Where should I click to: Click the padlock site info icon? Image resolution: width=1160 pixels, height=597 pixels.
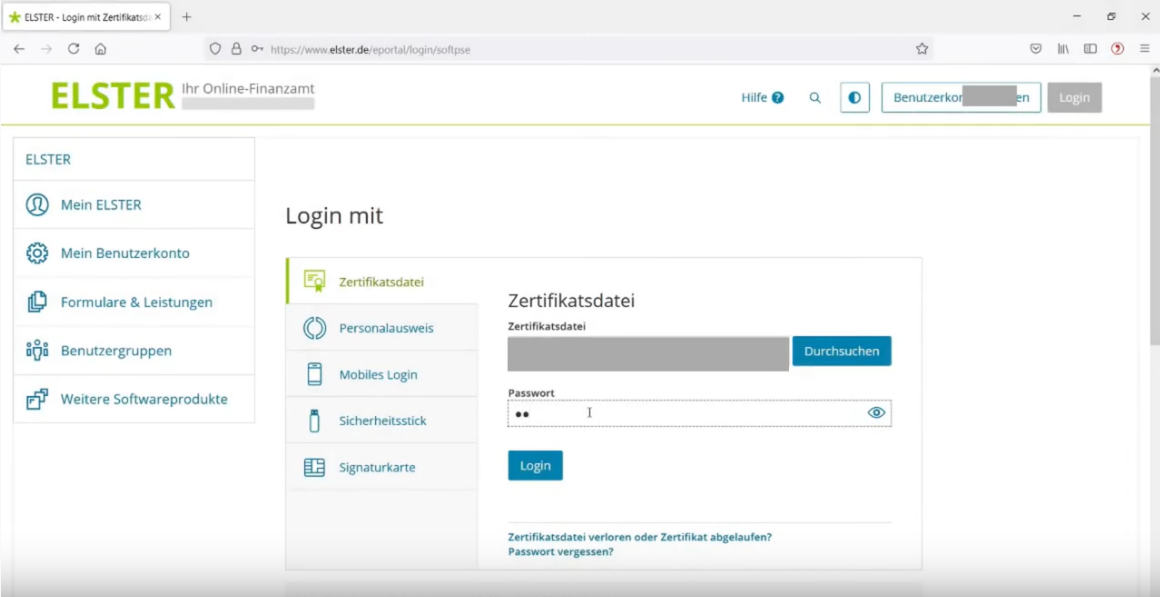click(x=236, y=49)
